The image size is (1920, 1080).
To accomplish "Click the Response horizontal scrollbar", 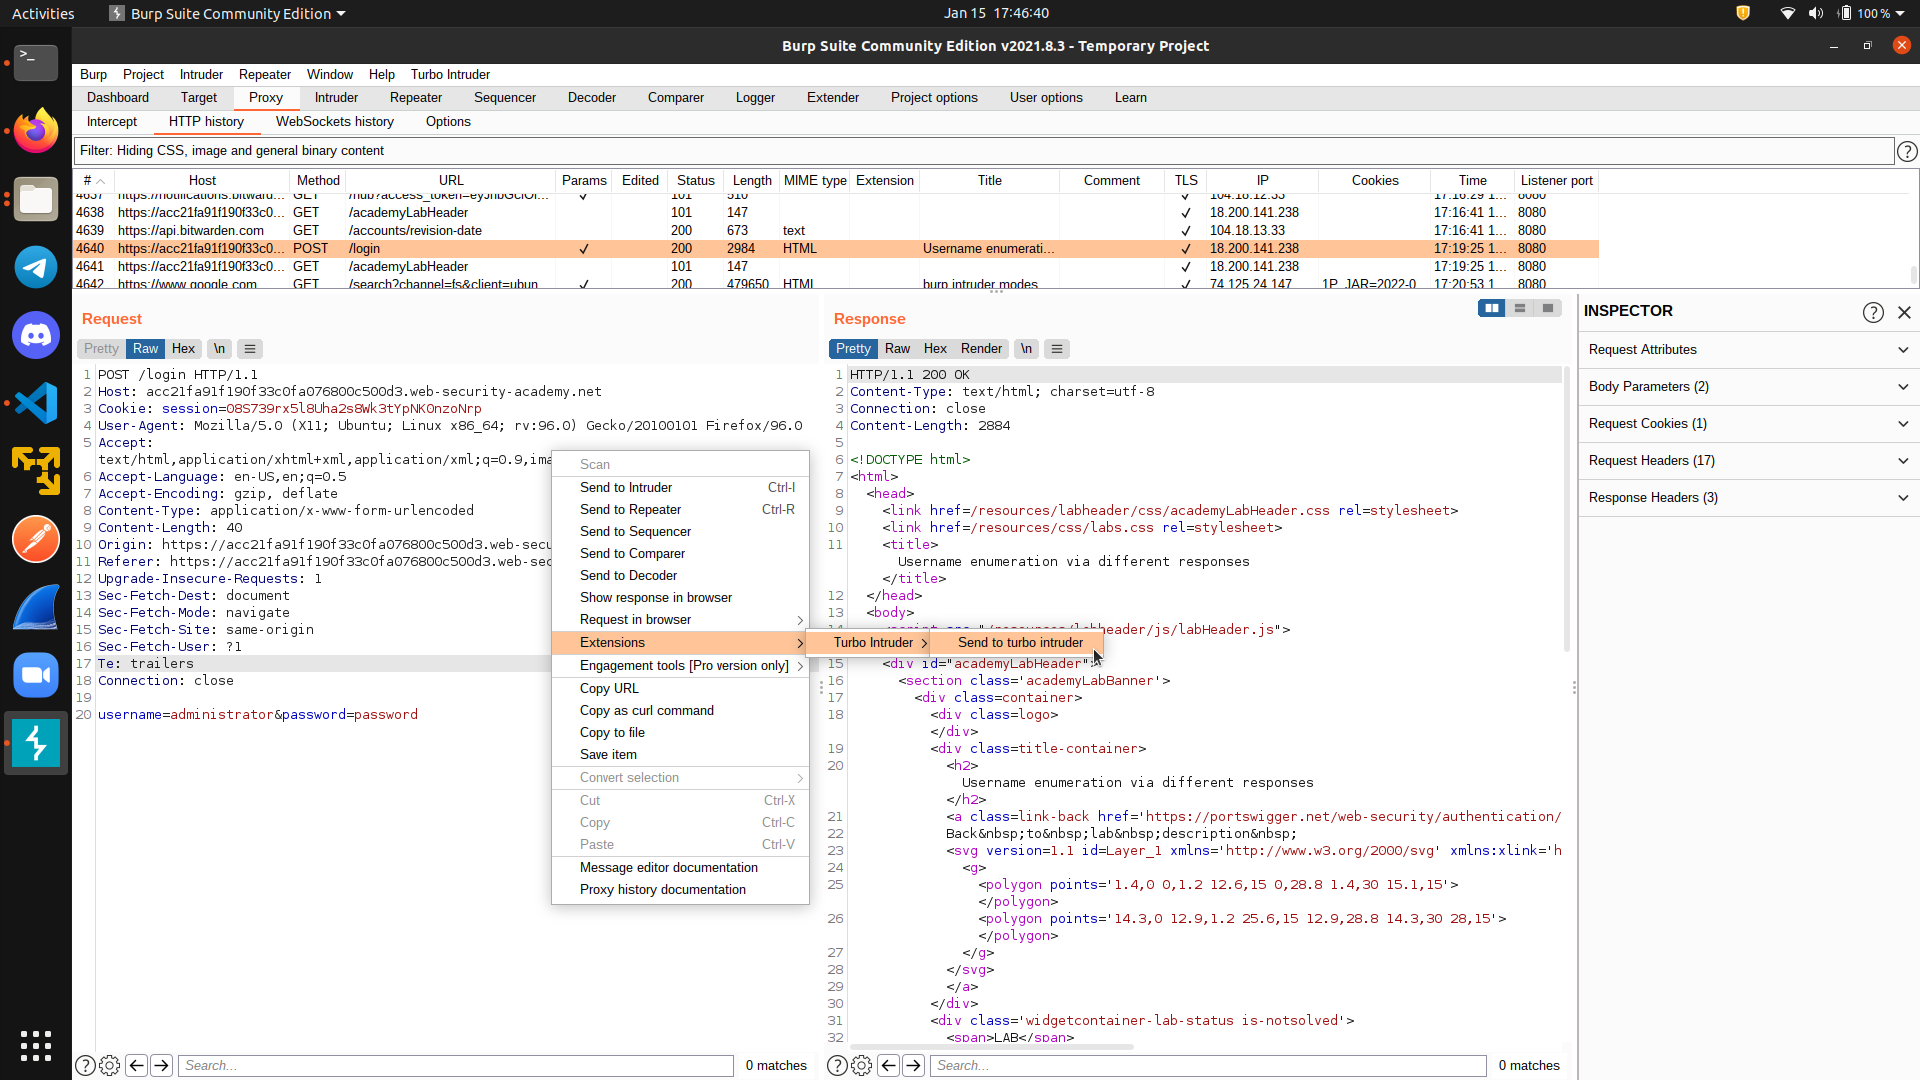I will [x=991, y=1047].
